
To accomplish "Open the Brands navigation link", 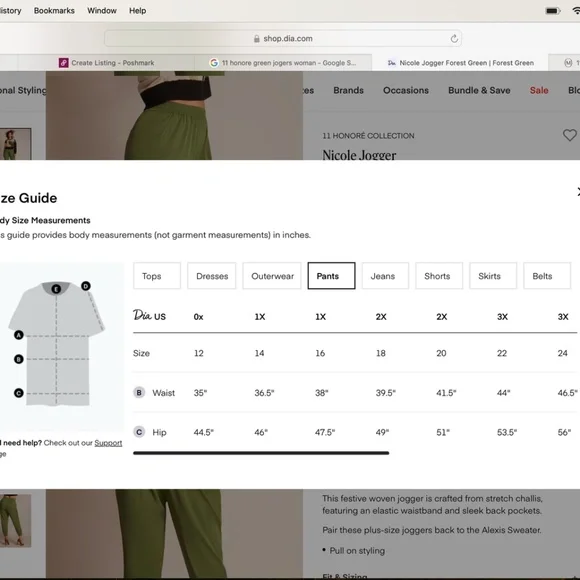I will 348,90.
